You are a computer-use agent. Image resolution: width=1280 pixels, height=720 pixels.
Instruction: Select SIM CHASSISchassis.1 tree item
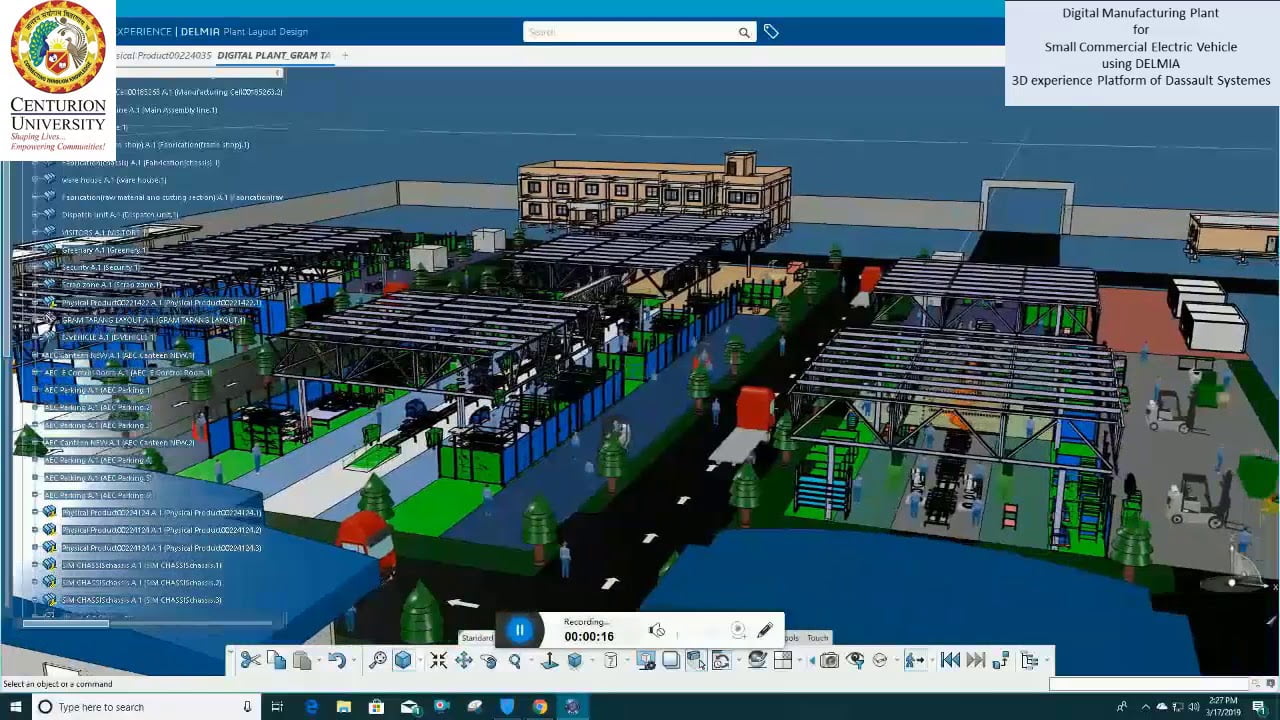[x=142, y=565]
